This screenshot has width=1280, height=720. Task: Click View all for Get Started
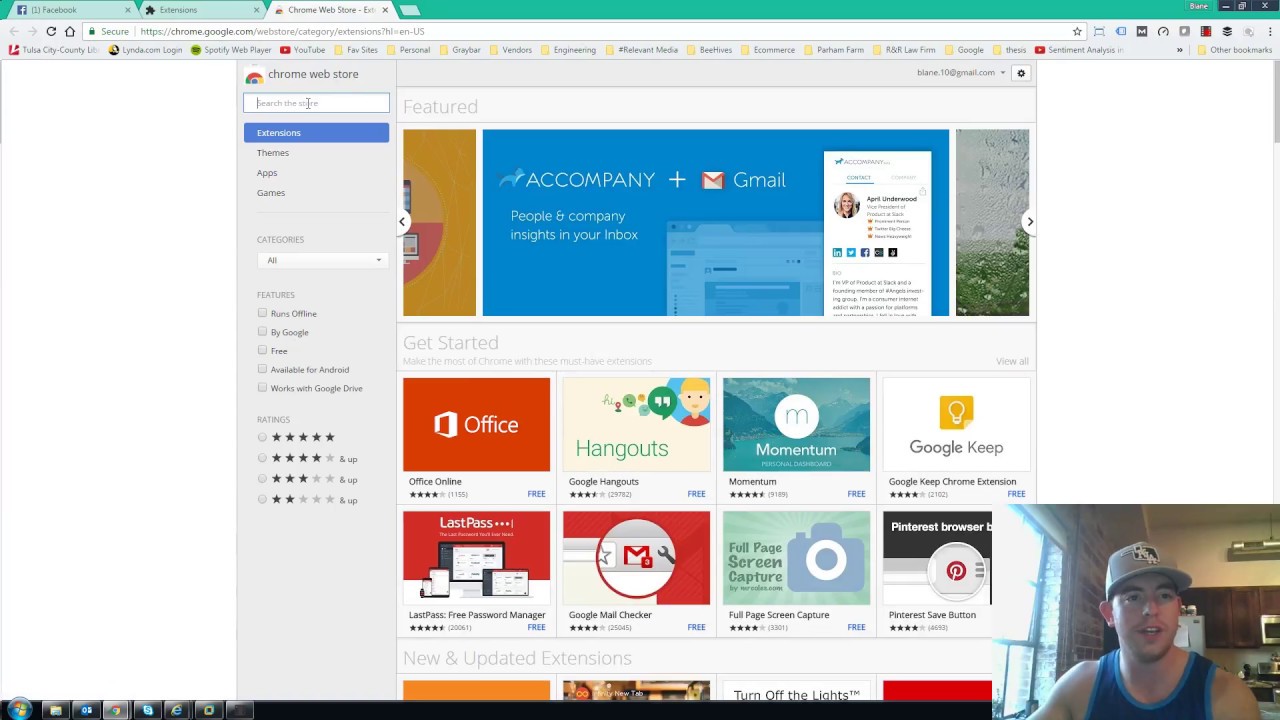pyautogui.click(x=1012, y=361)
